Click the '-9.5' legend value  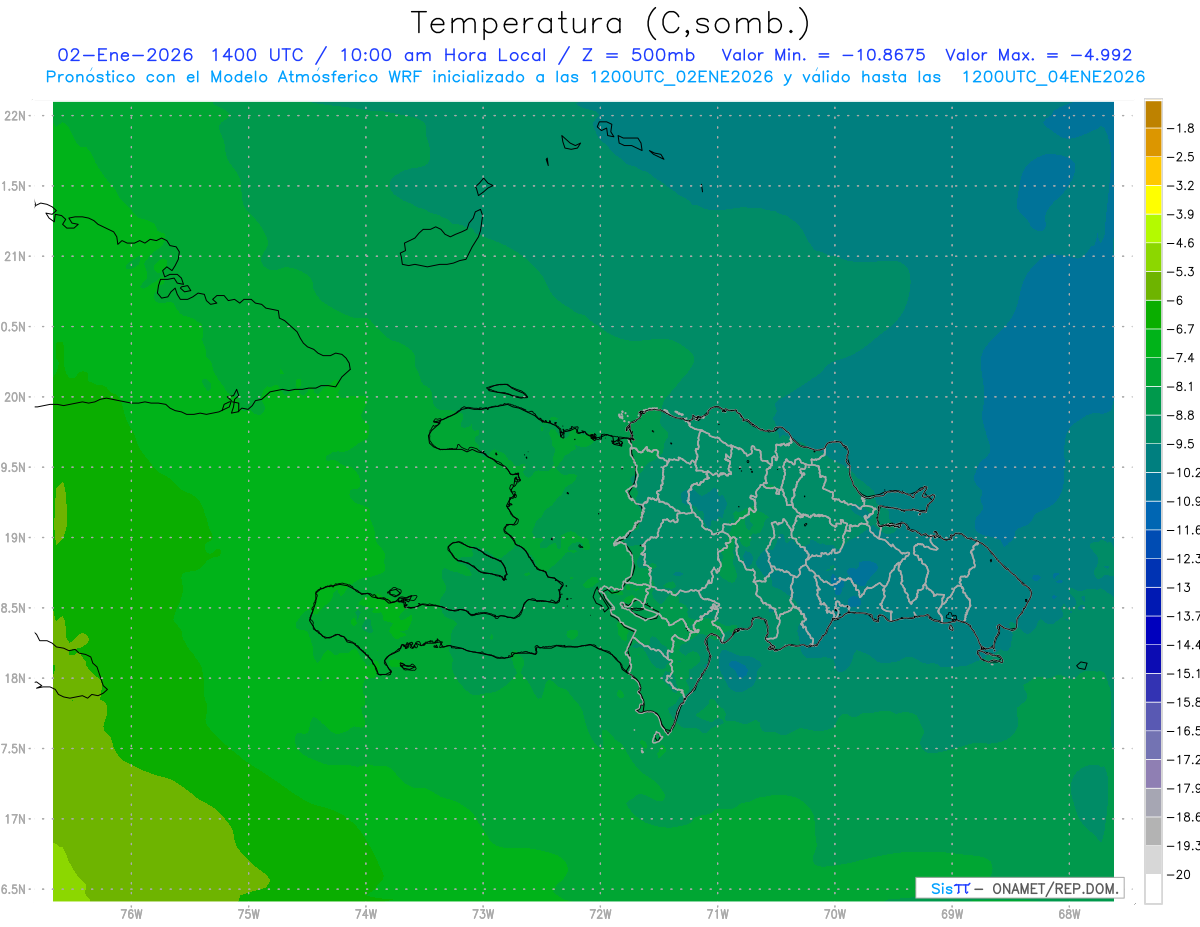click(1182, 443)
